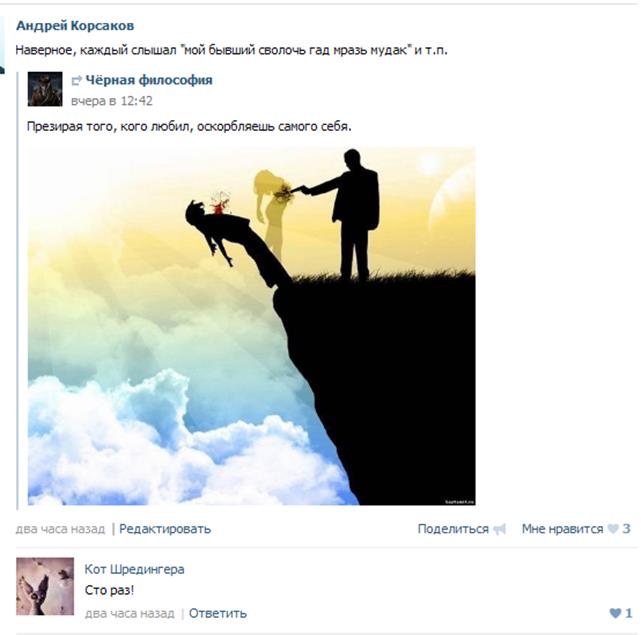Image resolution: width=641 pixels, height=635 pixels.
Task: Click the repost arrow icon beside Чёрная философия
Action: coord(76,81)
